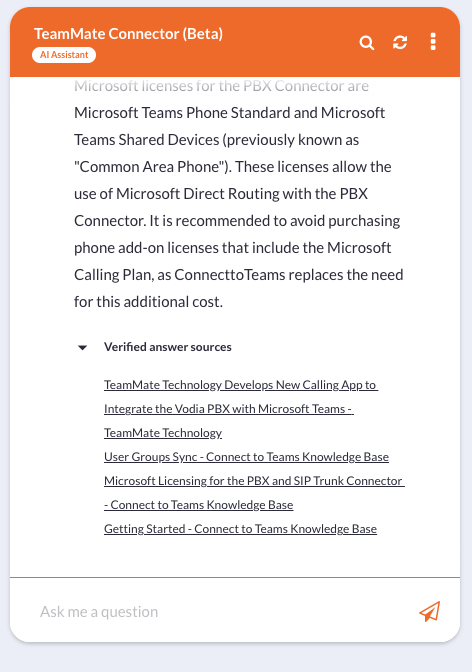Open the Getting Started knowledge base link
Screen dimensions: 472x672
click(241, 529)
